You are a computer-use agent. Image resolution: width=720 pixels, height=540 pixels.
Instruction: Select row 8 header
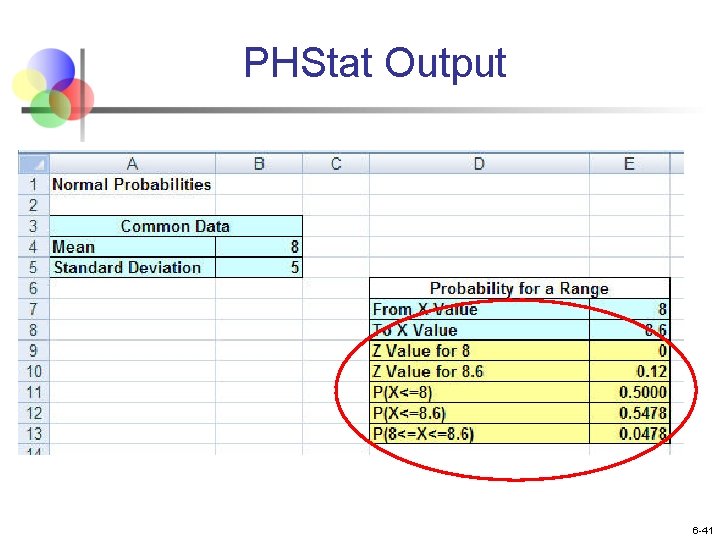34,330
